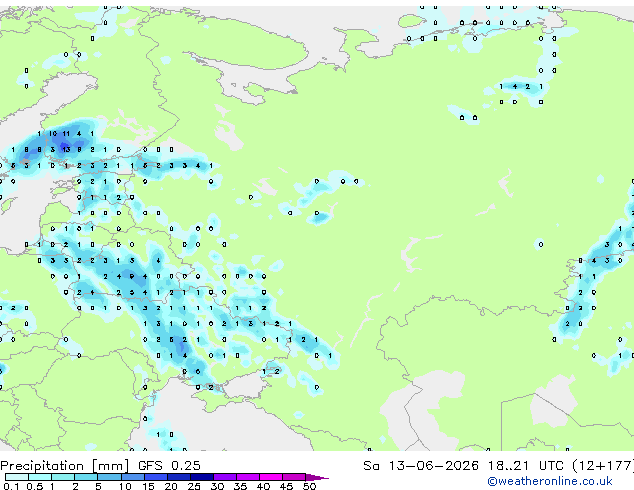Pick the 30–35 mm purple legend swatch
This screenshot has height=490, width=634.
click(225, 477)
